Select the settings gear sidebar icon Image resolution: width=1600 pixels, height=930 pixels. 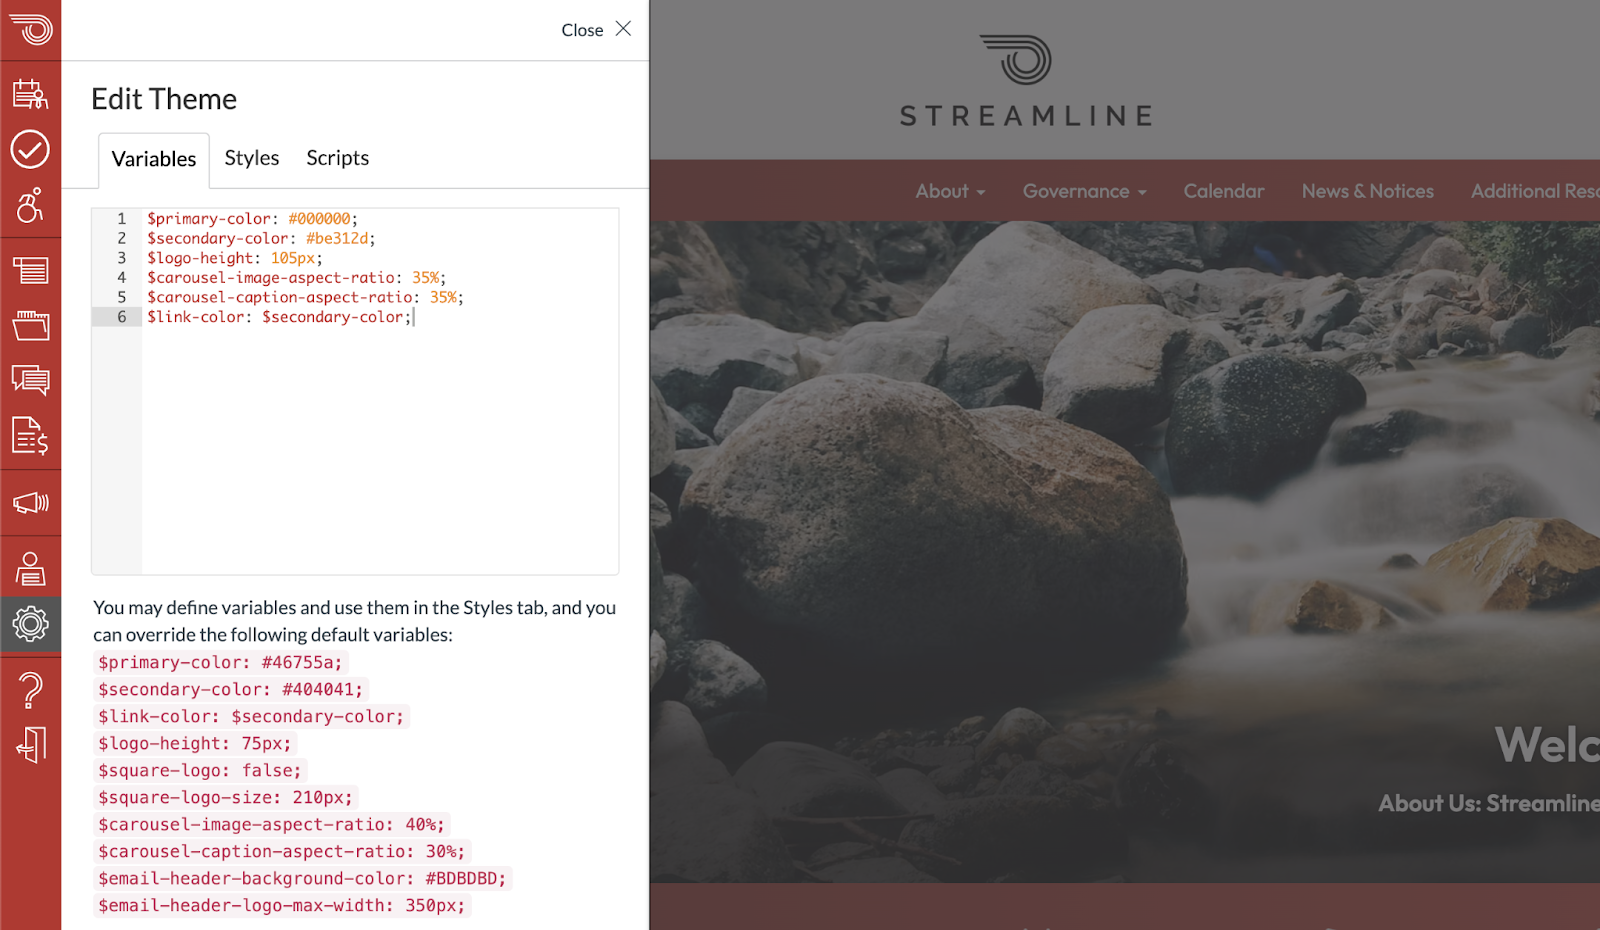click(x=30, y=624)
